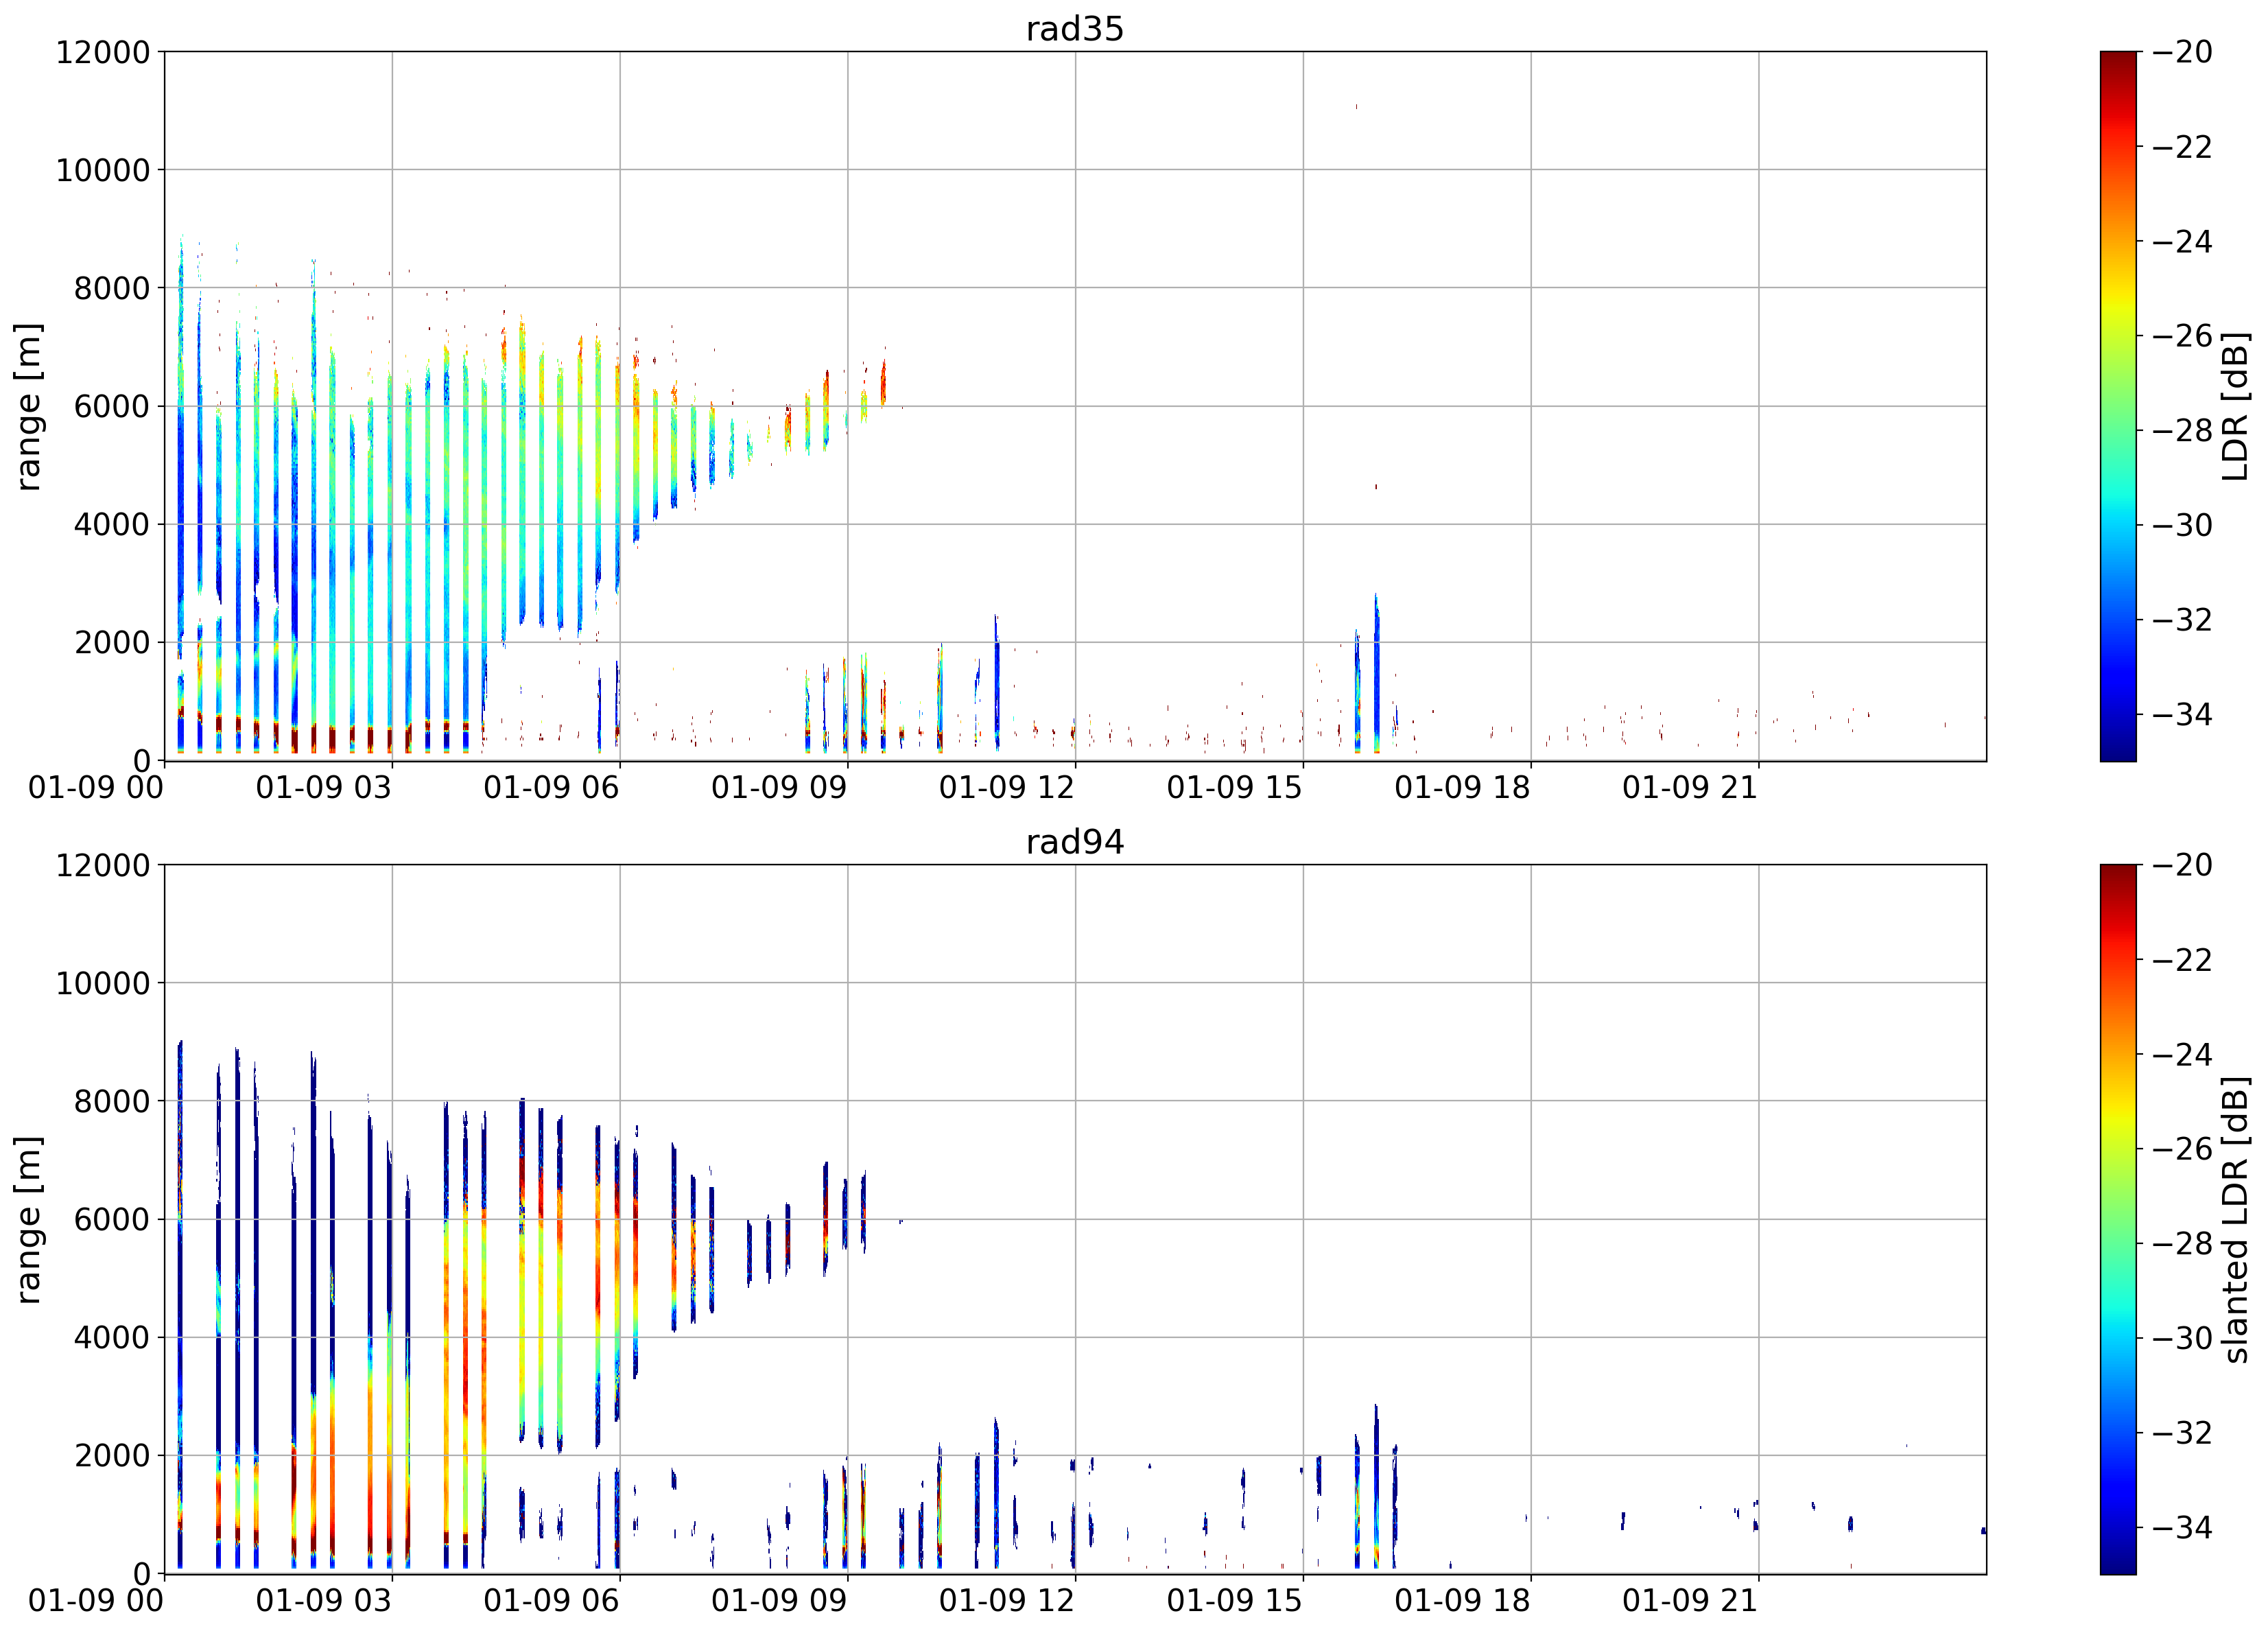Click the '01-09 09' x-tick under rad94
The width and height of the screenshot is (2268, 1631).
tap(780, 1600)
